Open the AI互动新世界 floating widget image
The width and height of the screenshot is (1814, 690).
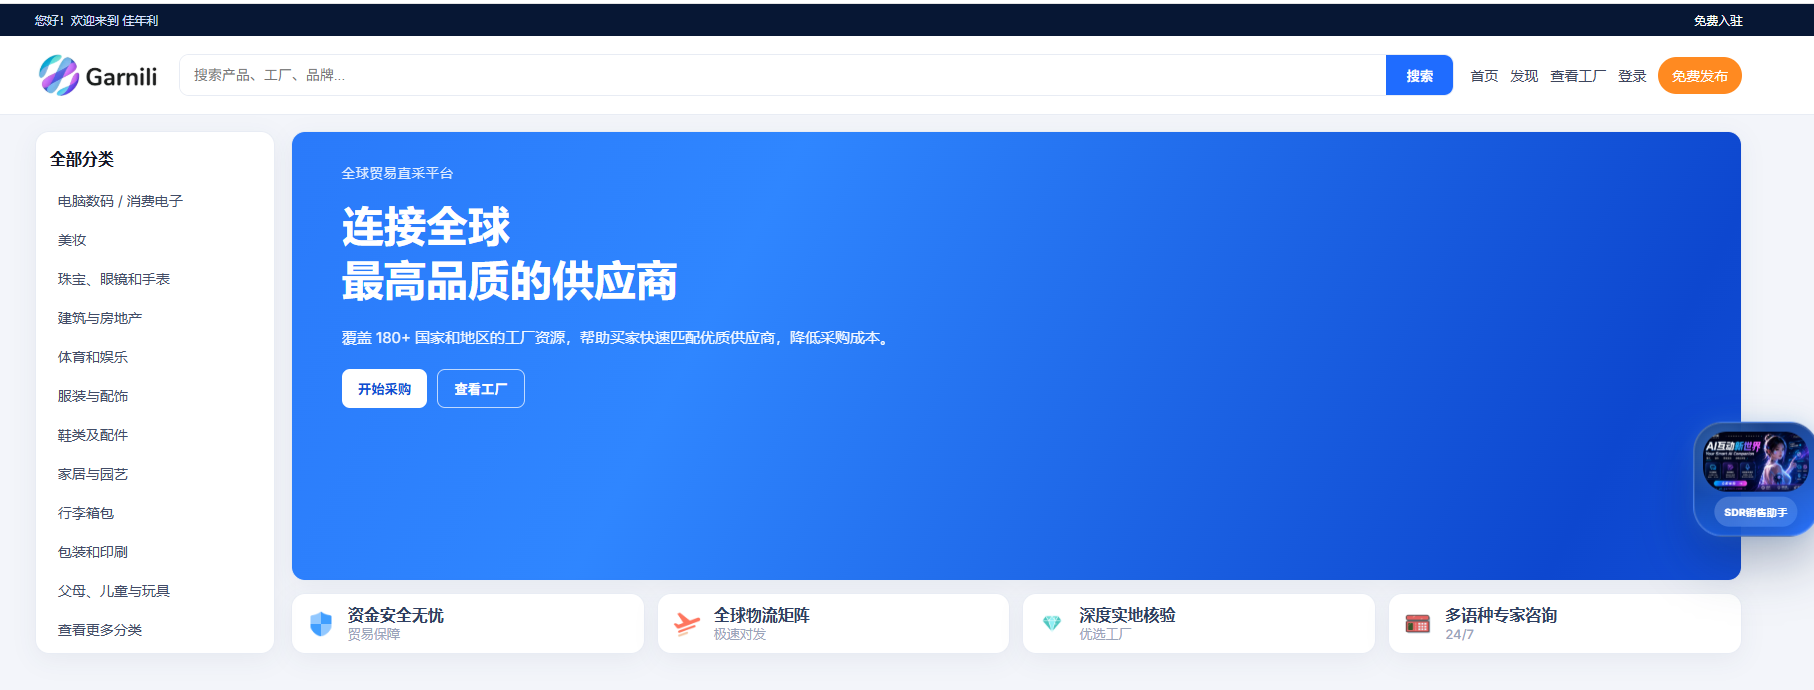pos(1755,461)
